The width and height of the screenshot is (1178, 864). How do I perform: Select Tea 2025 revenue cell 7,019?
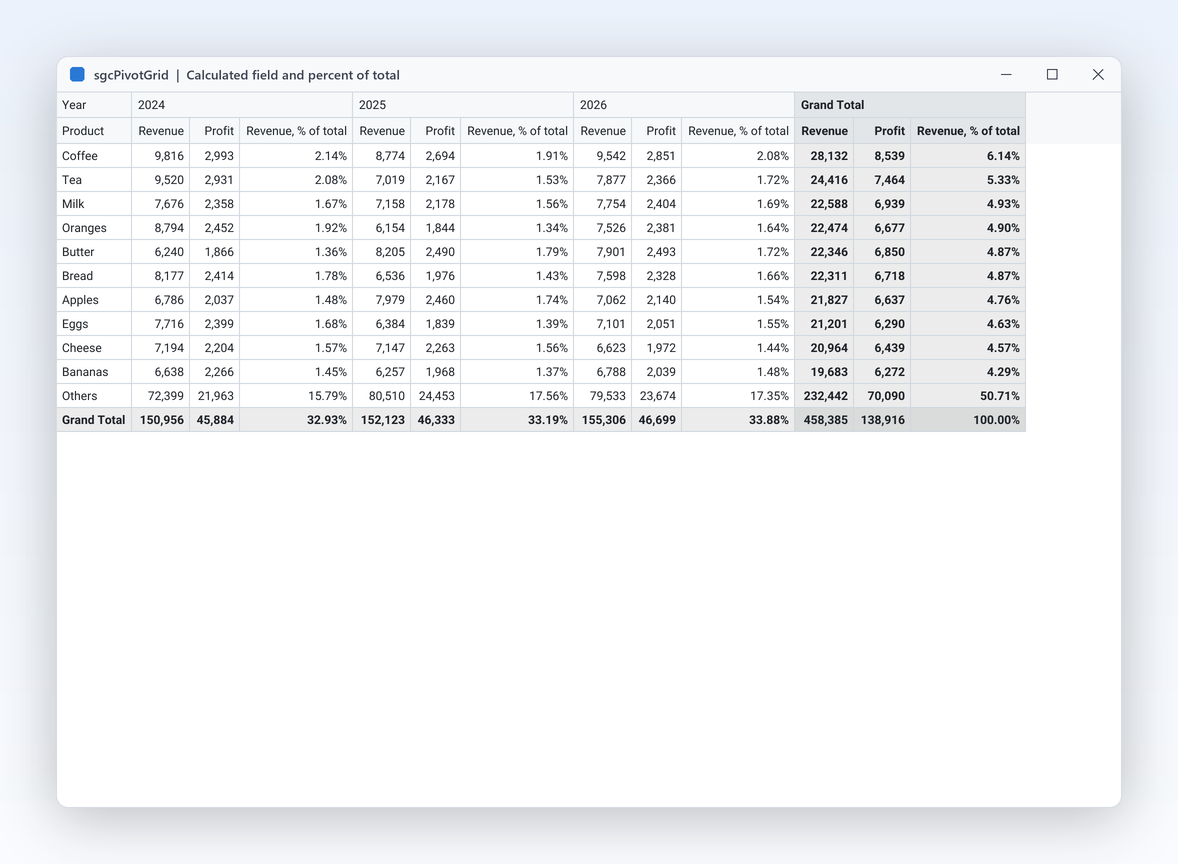click(382, 180)
